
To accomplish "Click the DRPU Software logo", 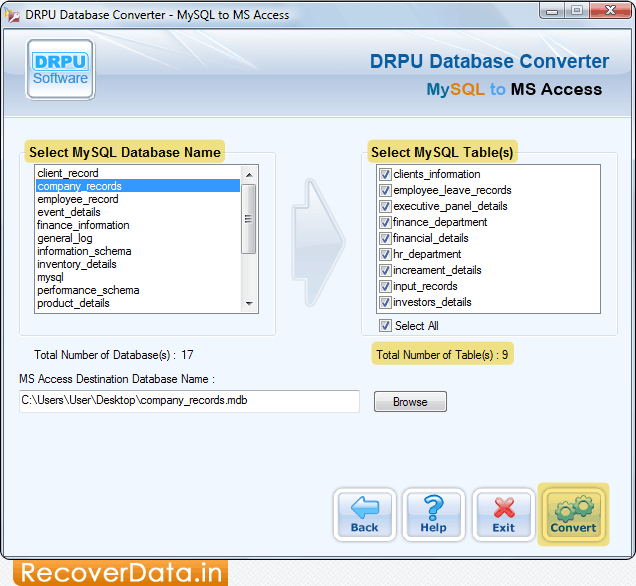I will 60,69.
